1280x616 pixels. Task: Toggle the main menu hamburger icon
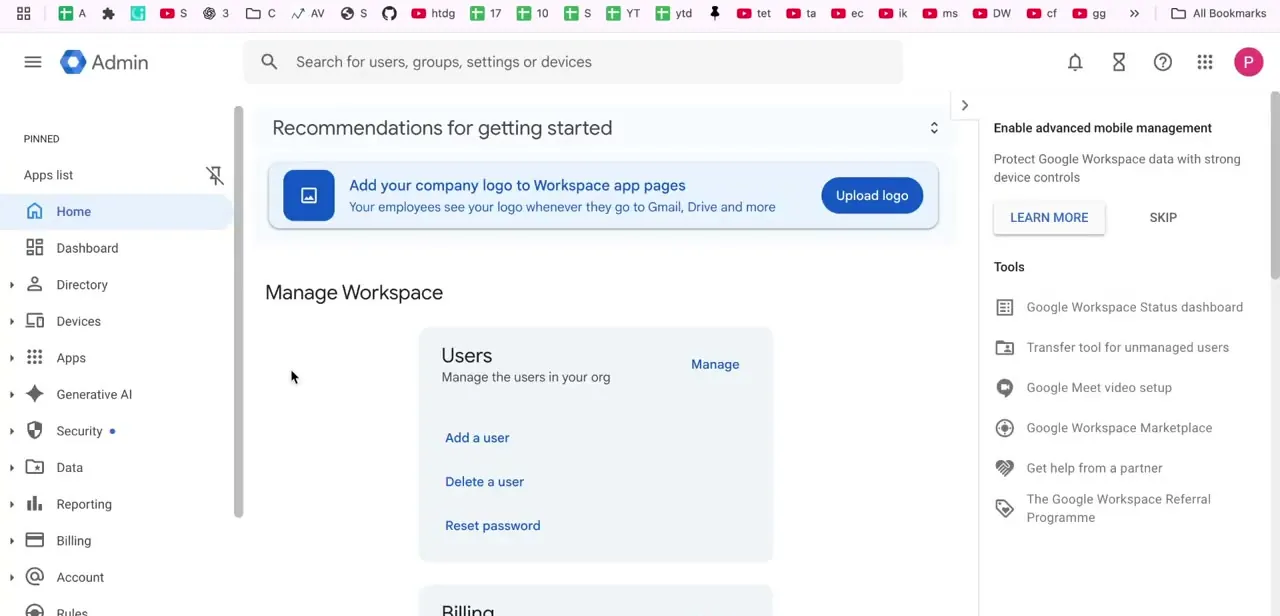[33, 62]
